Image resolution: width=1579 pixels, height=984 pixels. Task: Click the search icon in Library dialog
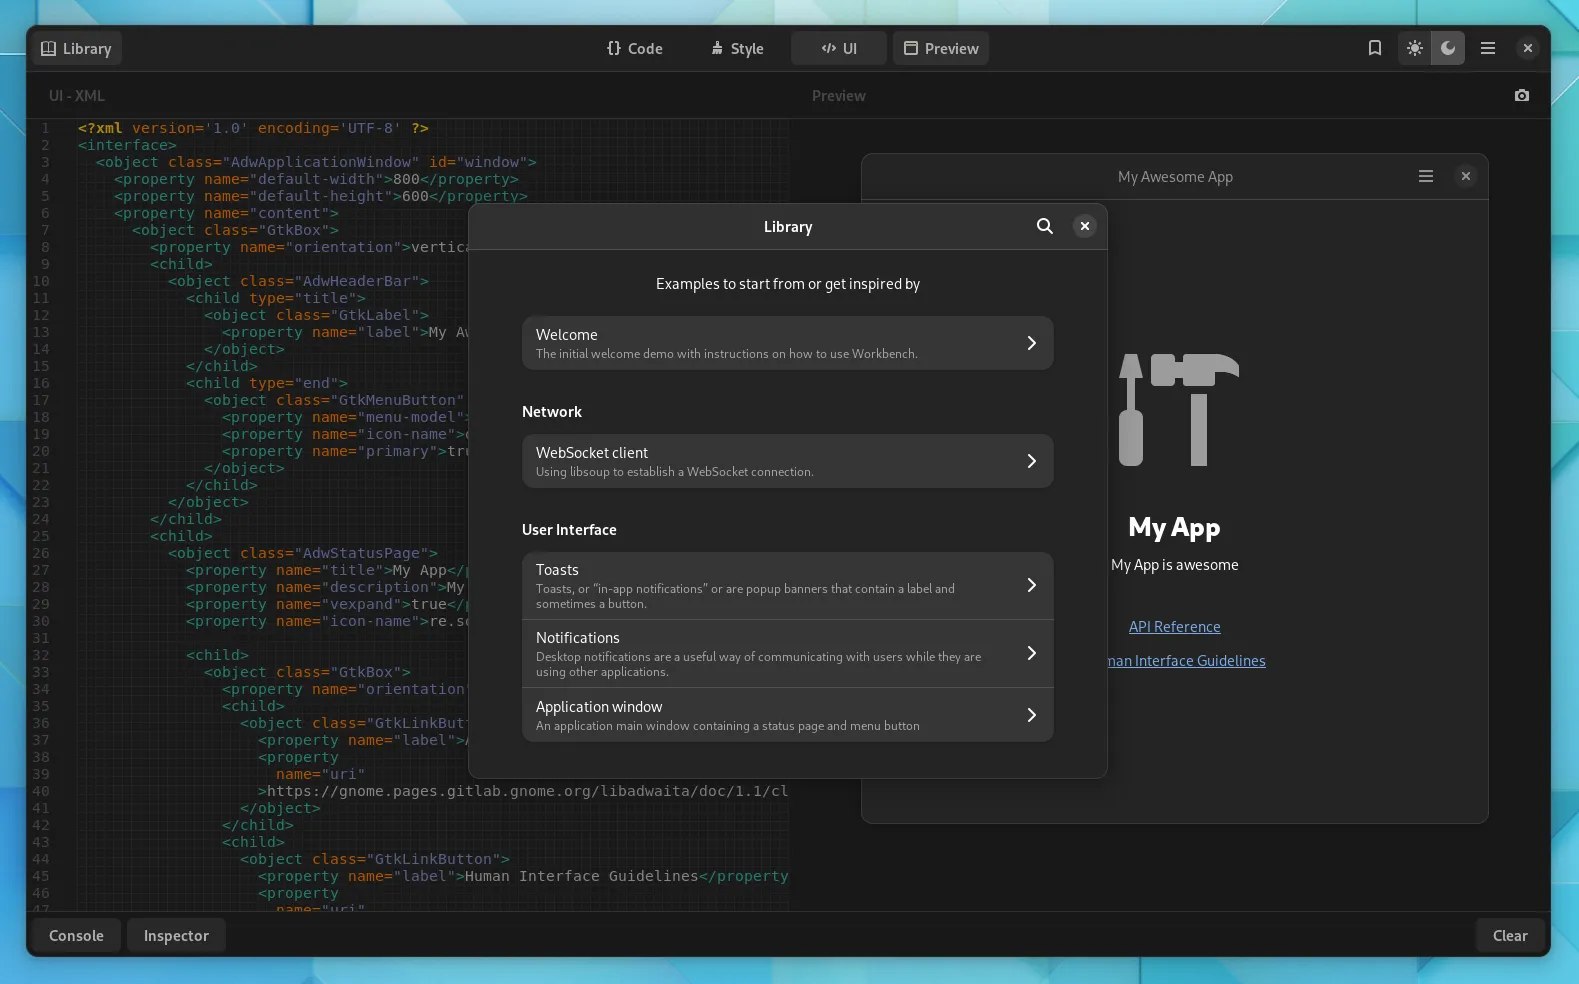[x=1044, y=226]
